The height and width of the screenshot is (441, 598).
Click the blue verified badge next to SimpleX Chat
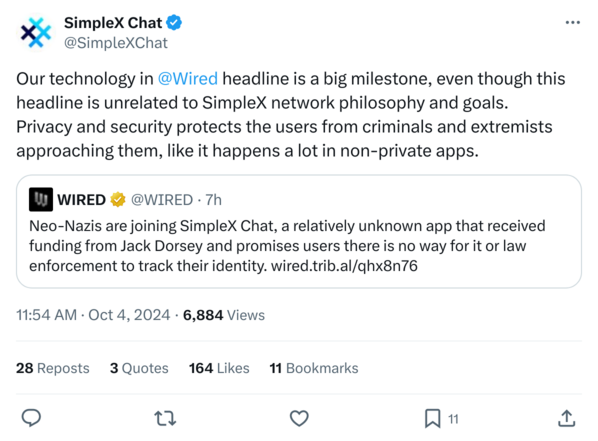click(x=174, y=23)
